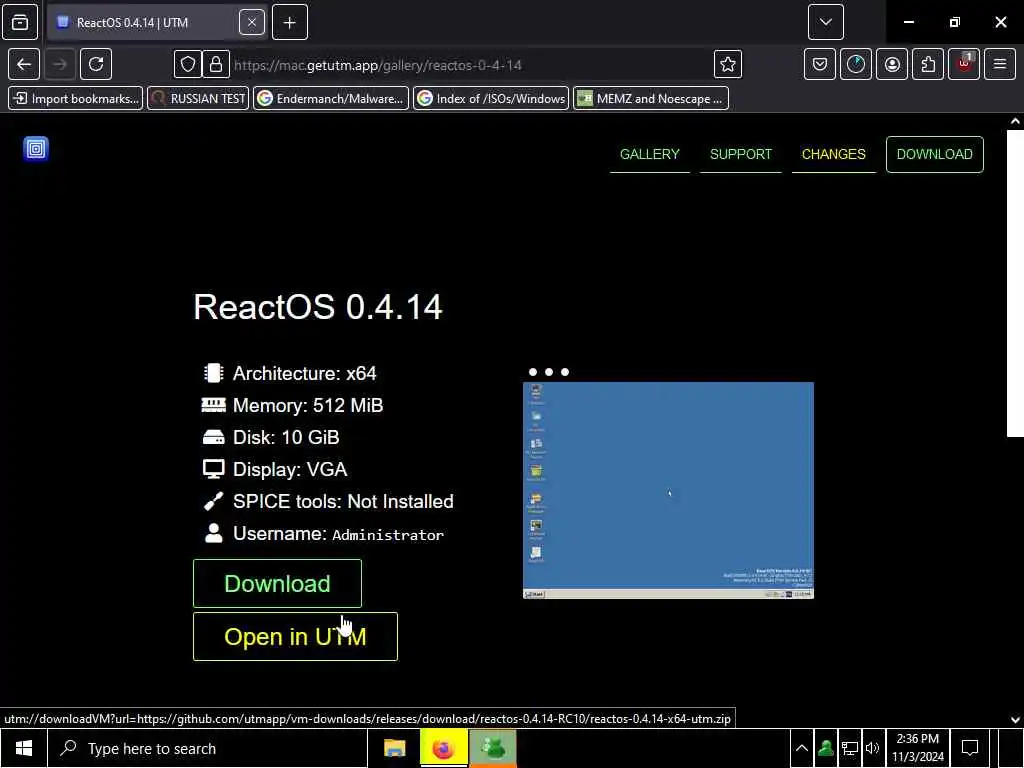Image resolution: width=1024 pixels, height=768 pixels.
Task: Click the ReactOS 0.4.14 heading
Action: [x=318, y=306]
